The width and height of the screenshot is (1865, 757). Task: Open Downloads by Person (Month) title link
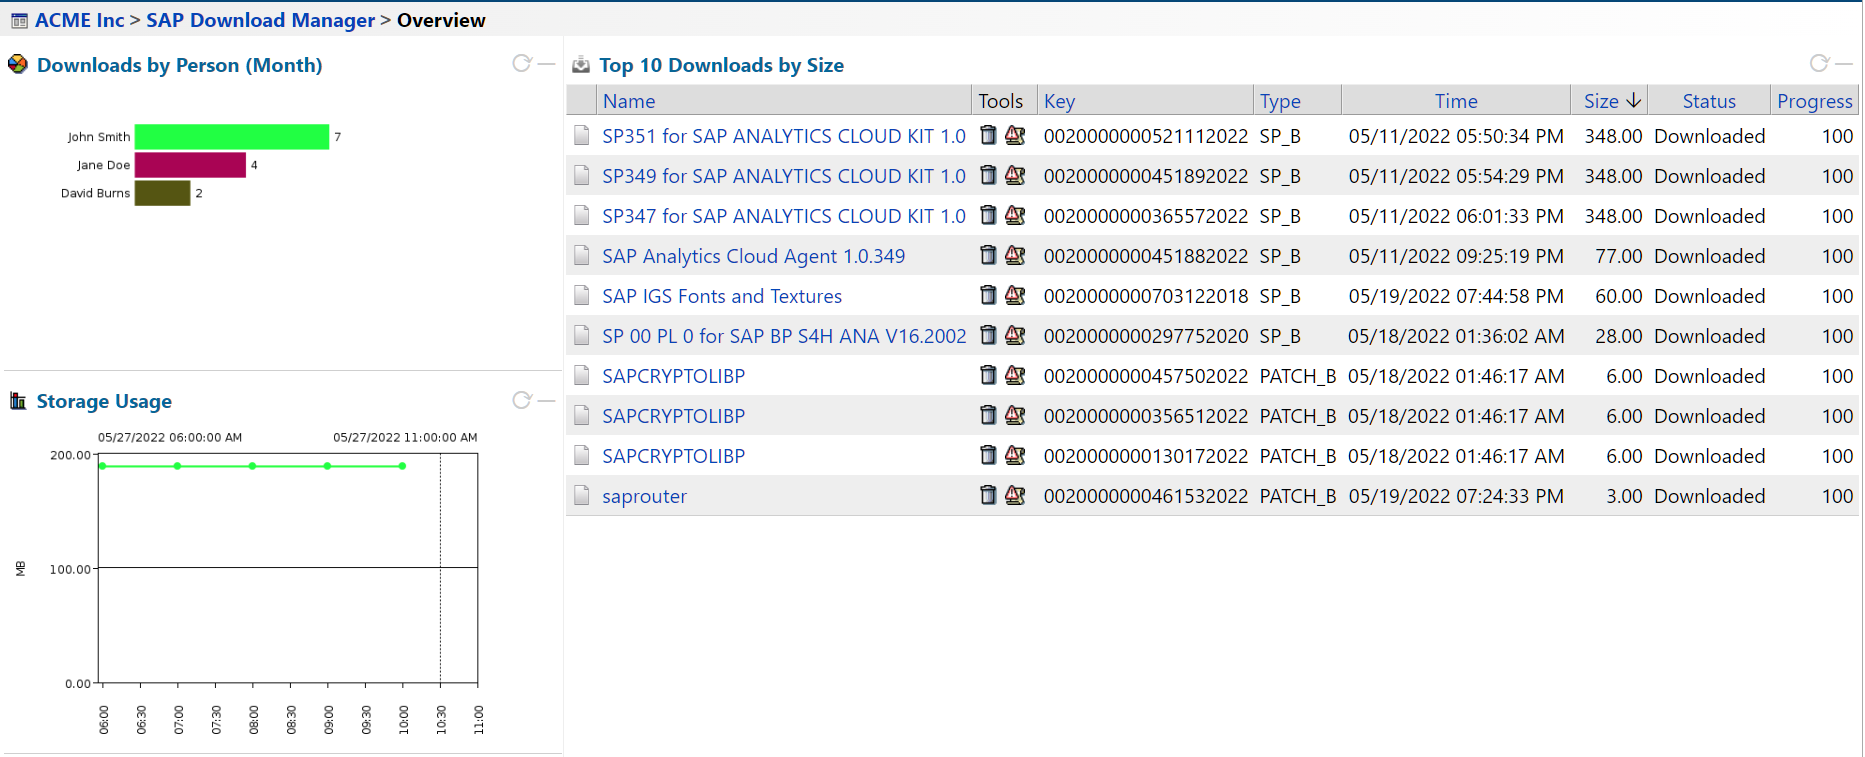pos(180,65)
